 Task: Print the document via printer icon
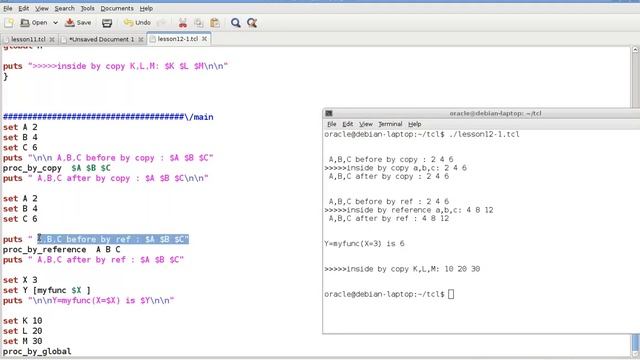pos(107,23)
